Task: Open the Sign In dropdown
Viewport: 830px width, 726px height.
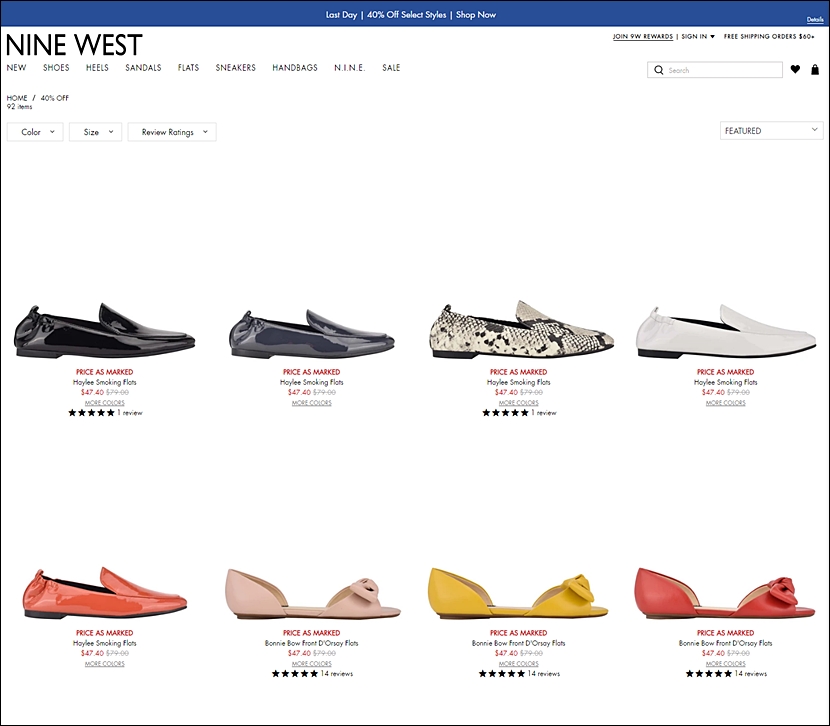Action: tap(698, 37)
